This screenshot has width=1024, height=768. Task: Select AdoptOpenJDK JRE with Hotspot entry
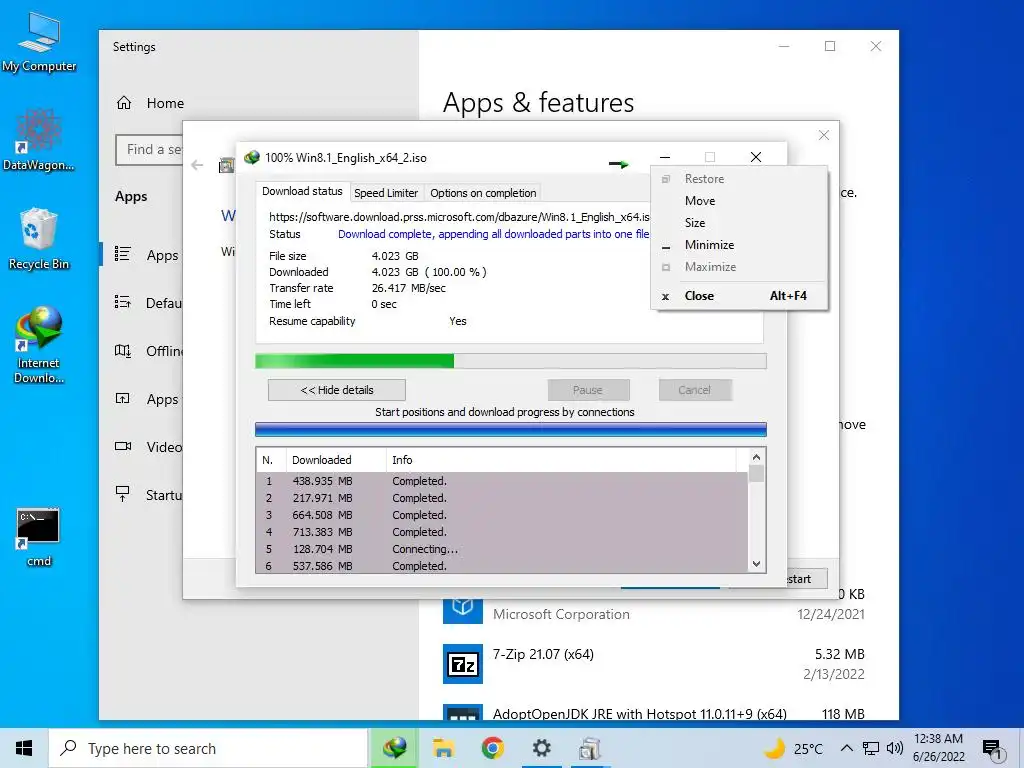(x=654, y=712)
